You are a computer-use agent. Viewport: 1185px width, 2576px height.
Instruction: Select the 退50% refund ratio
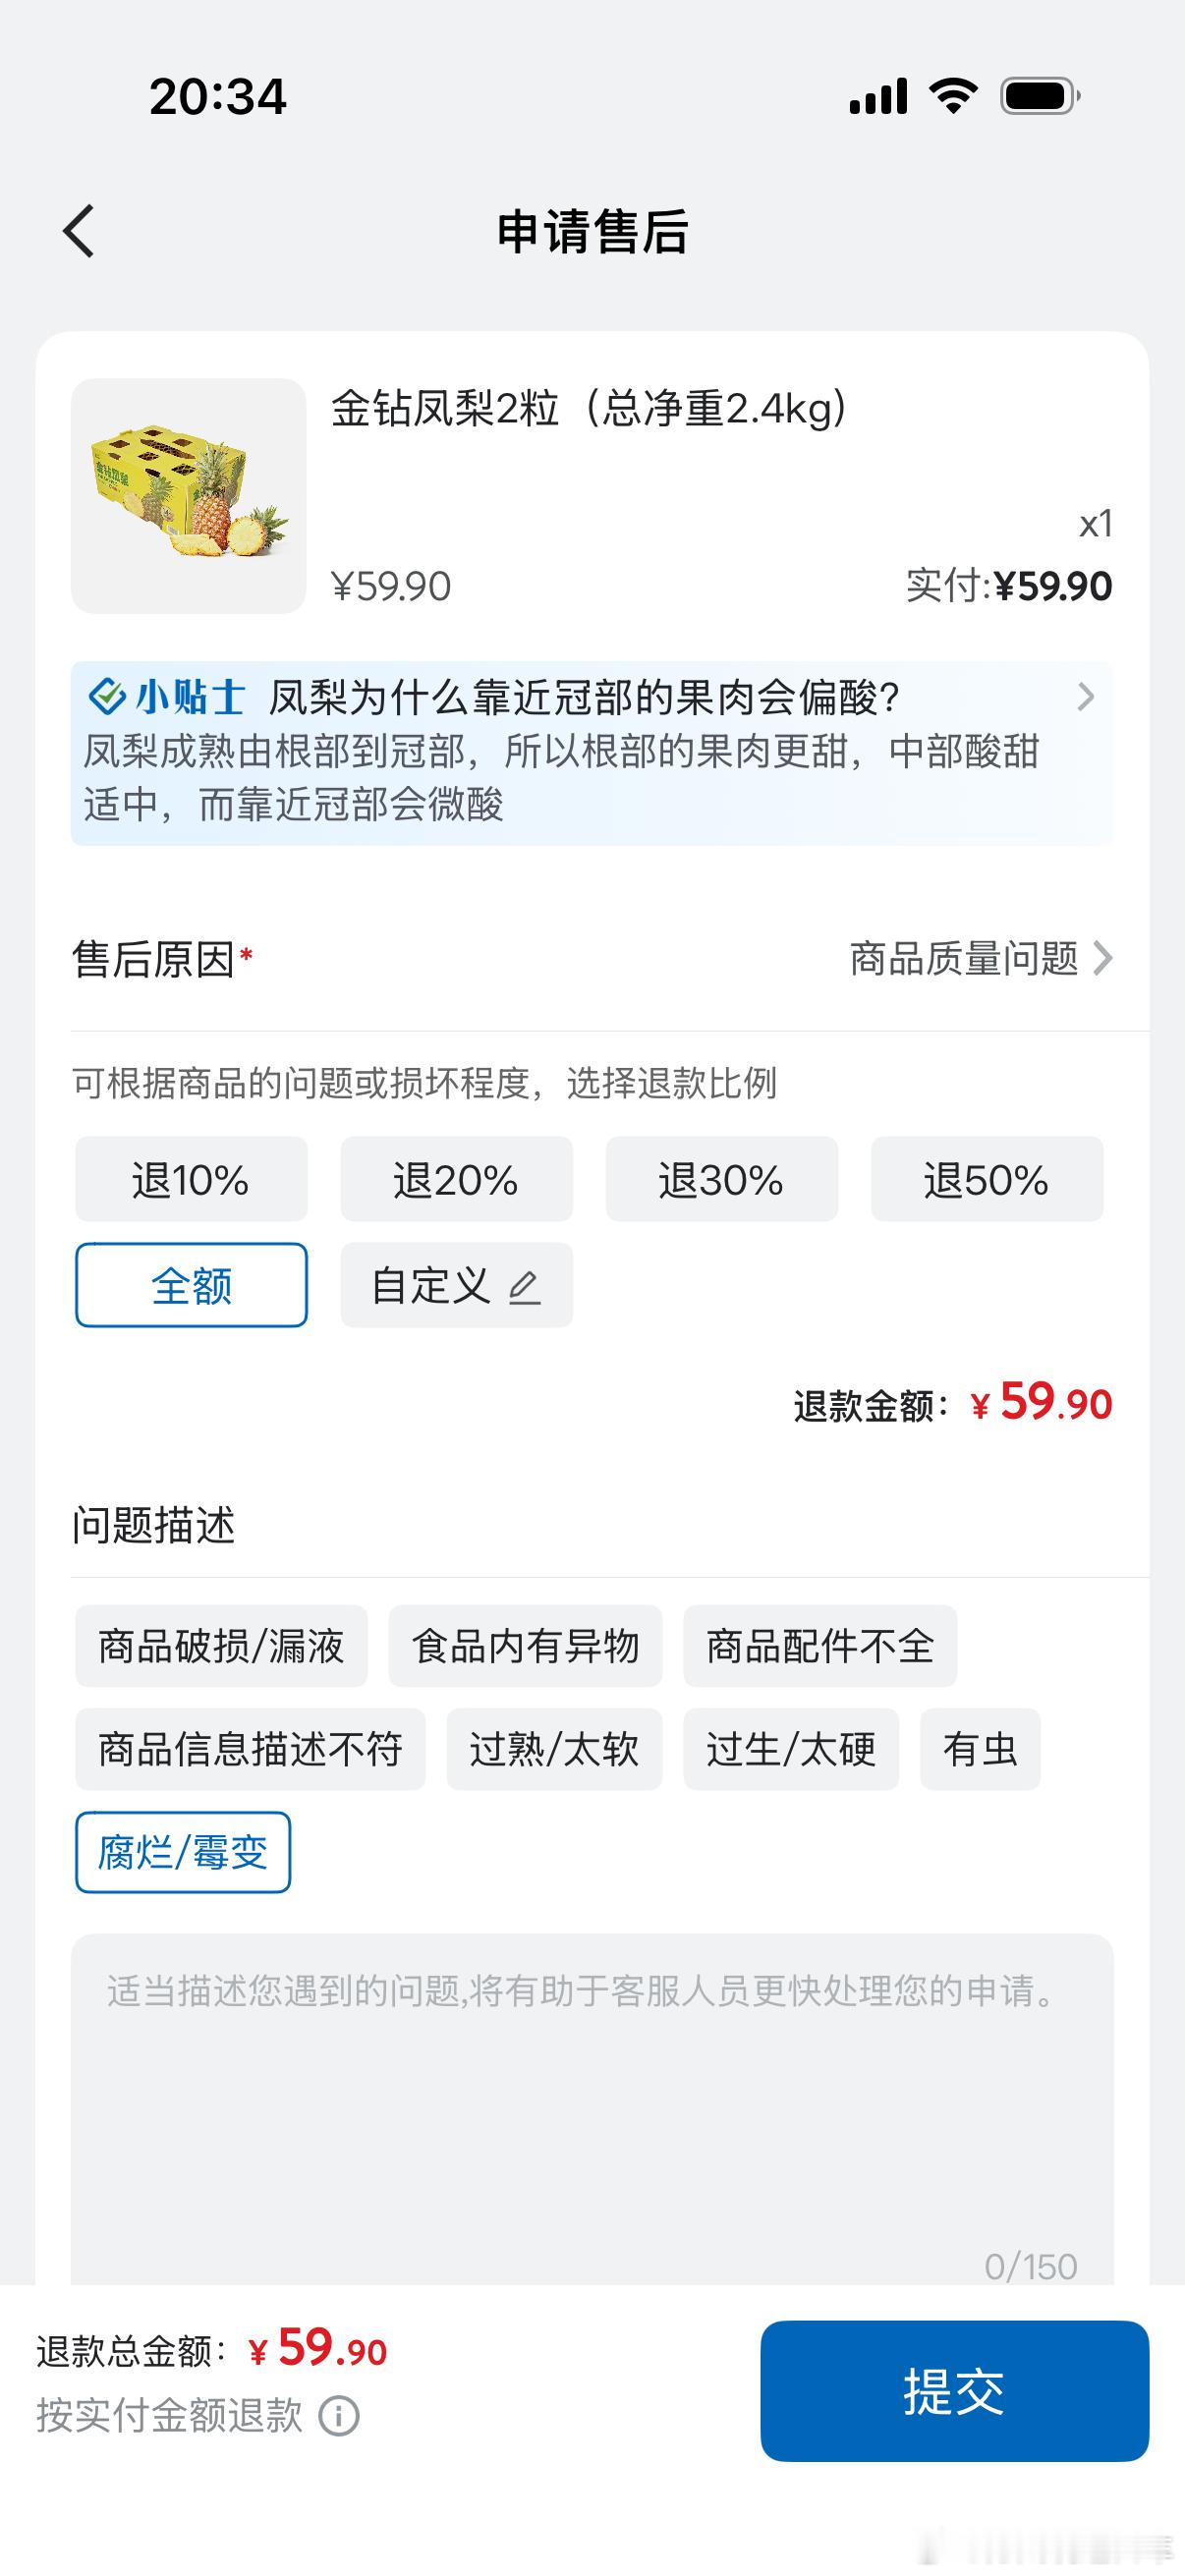tap(986, 1180)
